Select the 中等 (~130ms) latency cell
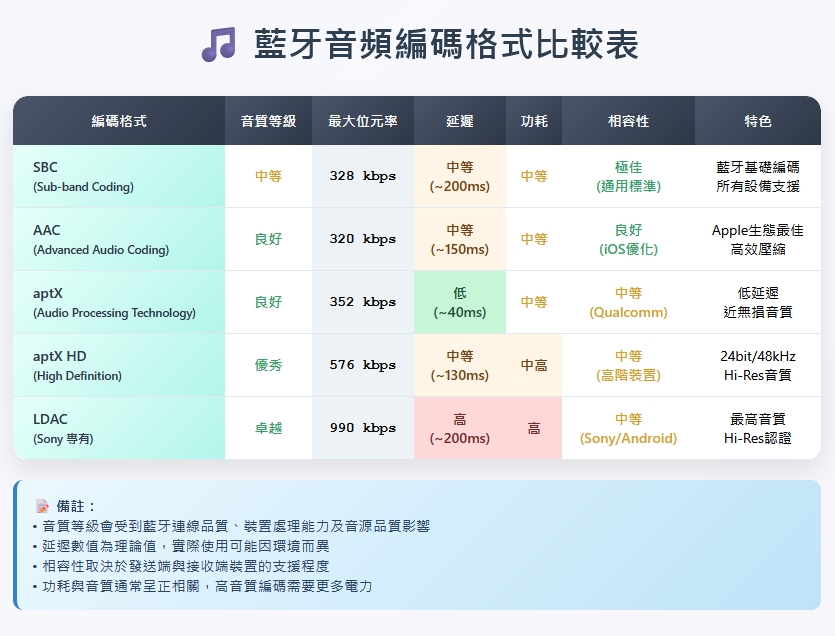This screenshot has width=835, height=636. pyautogui.click(x=460, y=365)
